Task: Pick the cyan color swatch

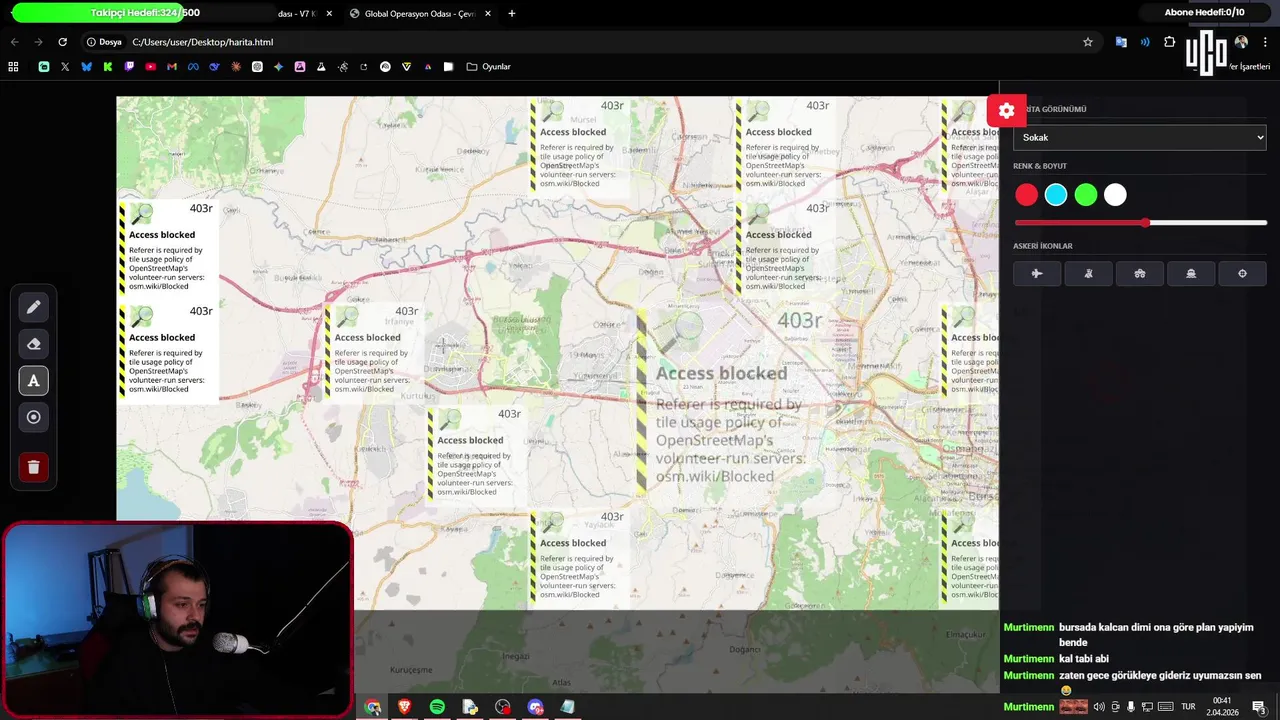Action: point(1056,195)
